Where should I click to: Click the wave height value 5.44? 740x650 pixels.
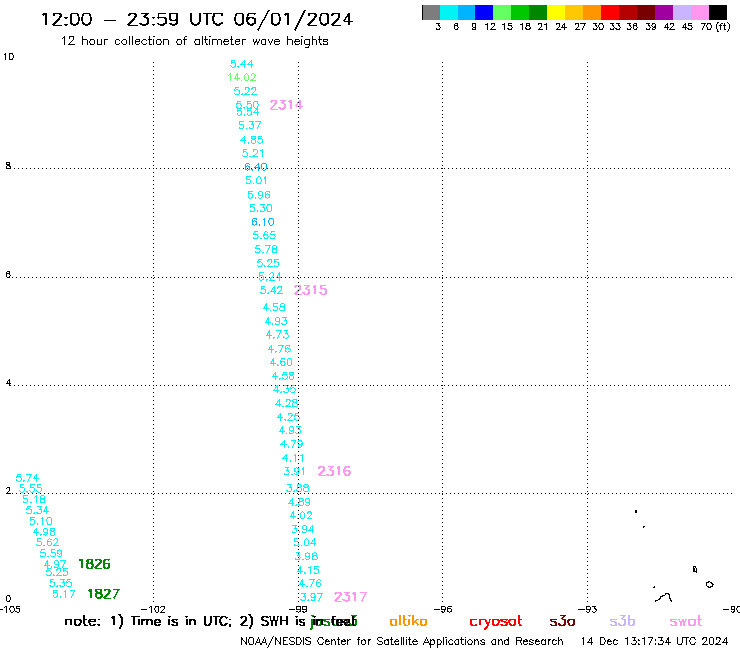tap(242, 64)
